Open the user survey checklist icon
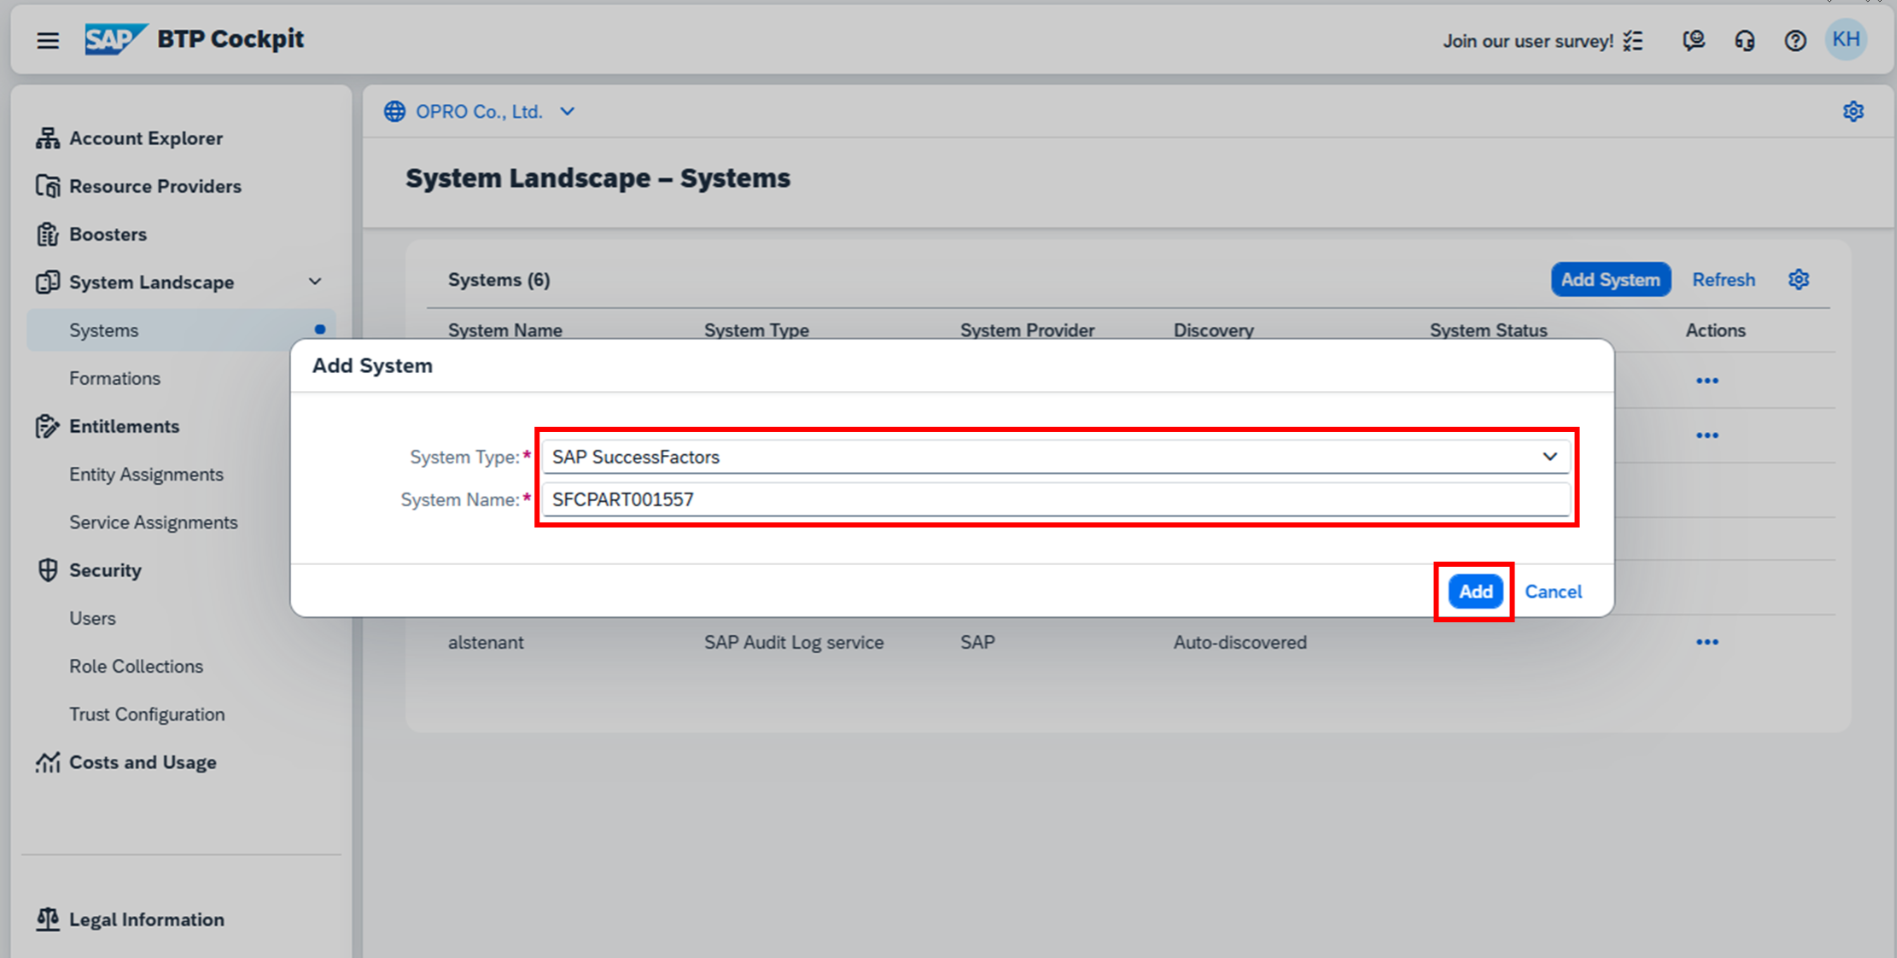 pos(1633,41)
